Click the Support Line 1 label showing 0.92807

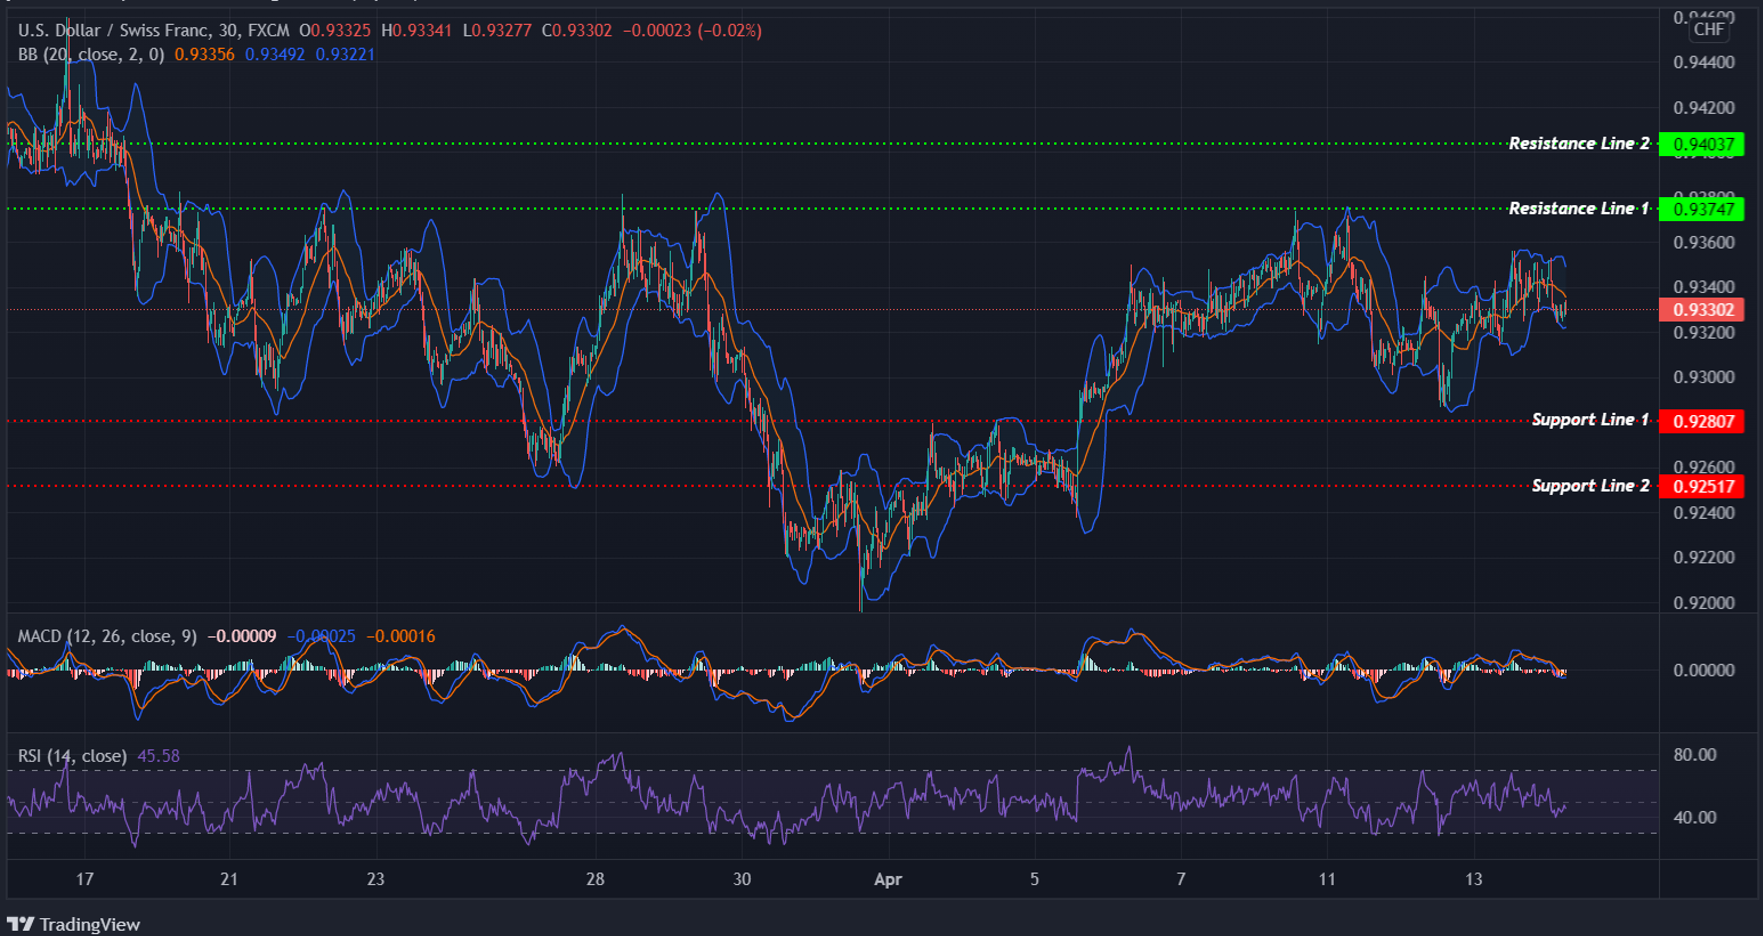click(1700, 421)
